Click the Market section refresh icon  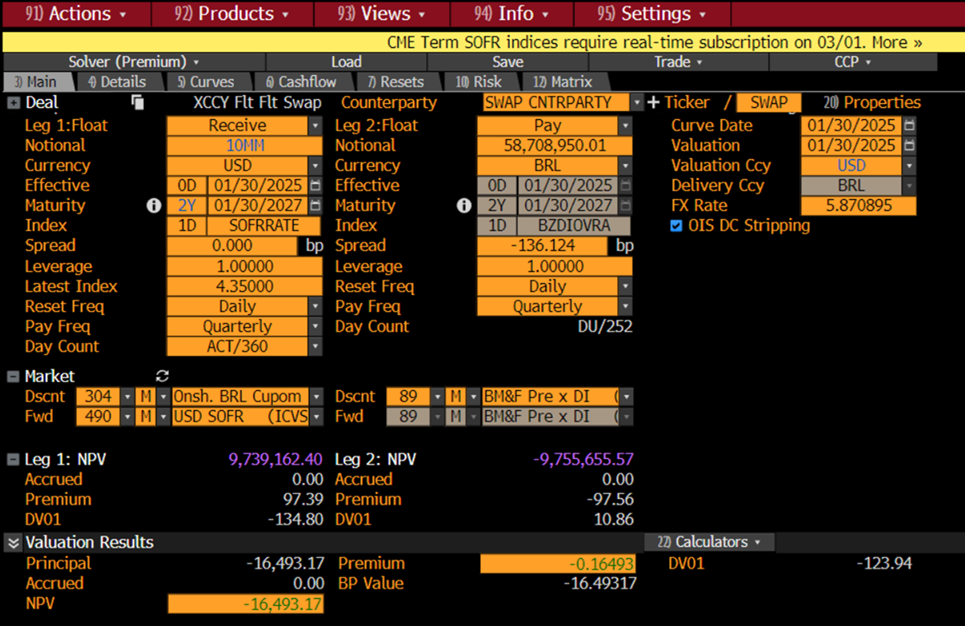(162, 376)
